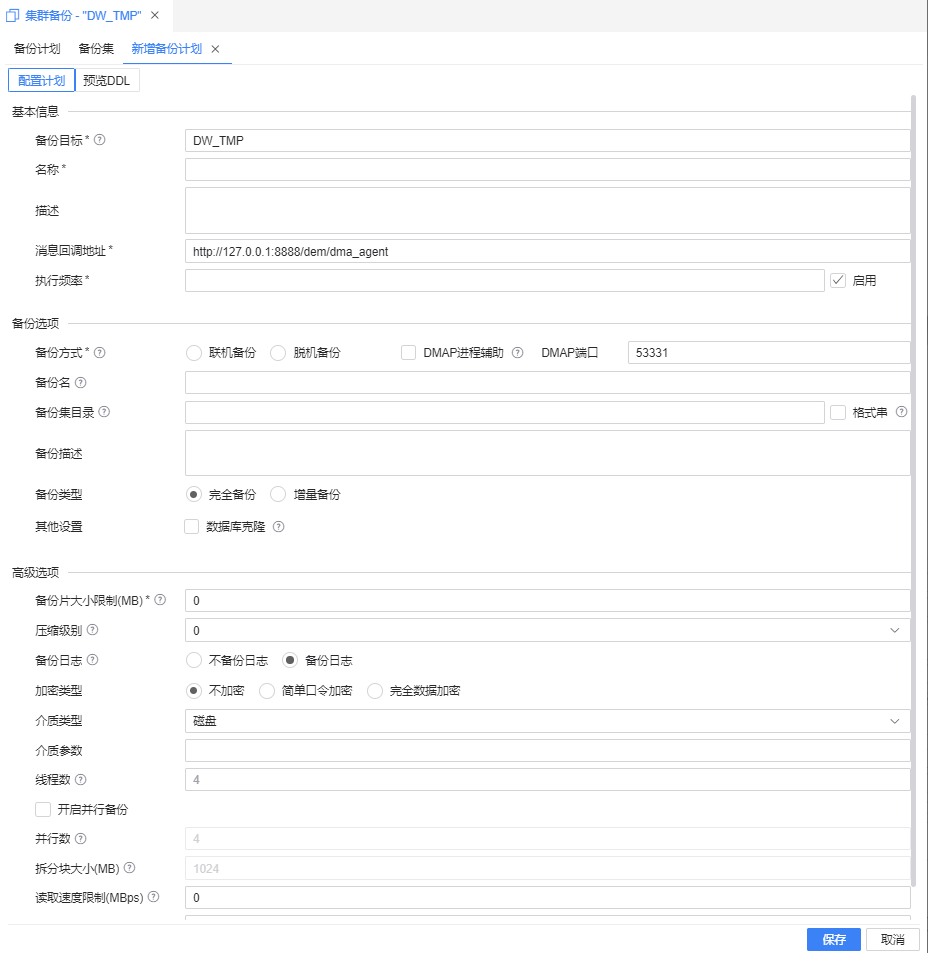Check the 数据库克隆 checkbox

tap(191, 526)
